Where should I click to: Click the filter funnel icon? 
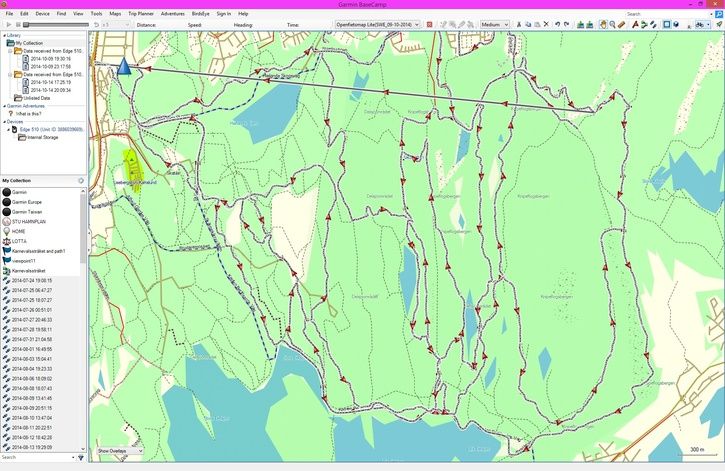[81, 458]
